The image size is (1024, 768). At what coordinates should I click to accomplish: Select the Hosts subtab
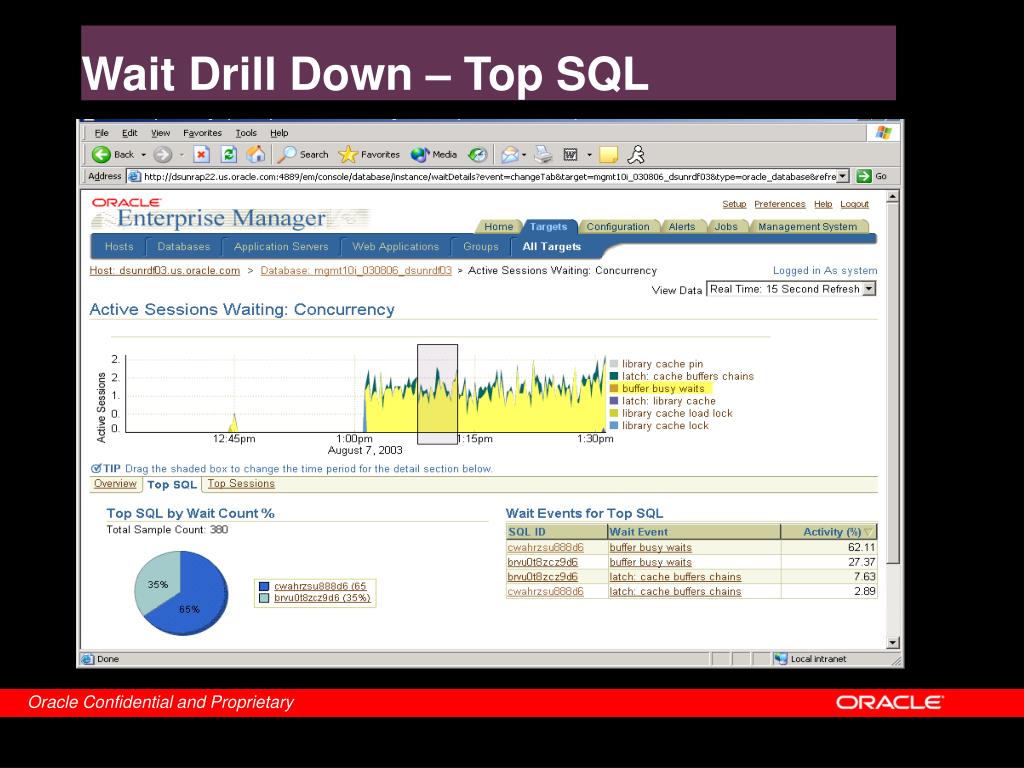pos(119,246)
